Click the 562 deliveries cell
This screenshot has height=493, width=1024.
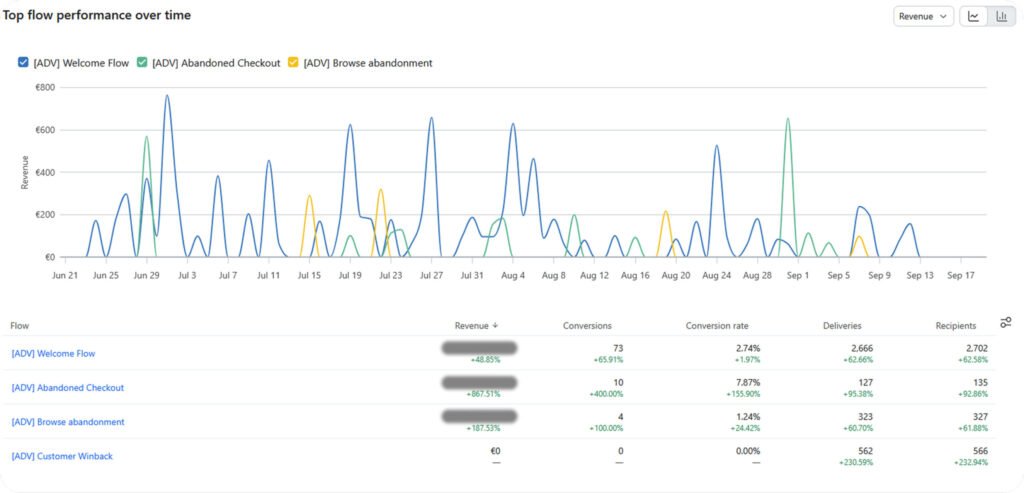(865, 451)
